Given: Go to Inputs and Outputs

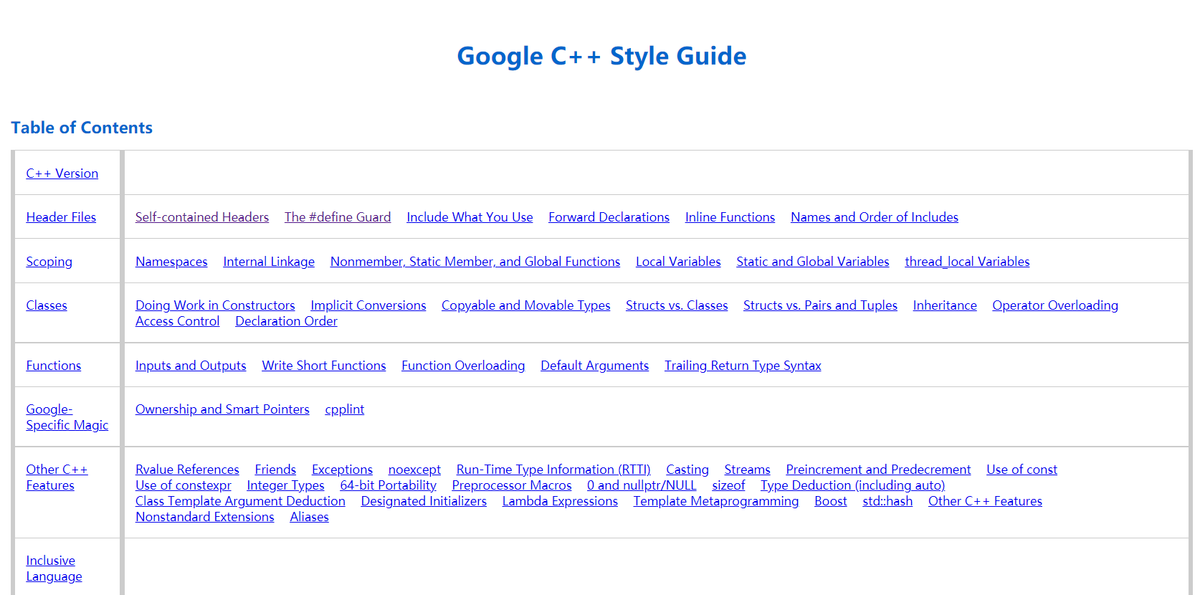Looking at the screenshot, I should click(x=191, y=366).
